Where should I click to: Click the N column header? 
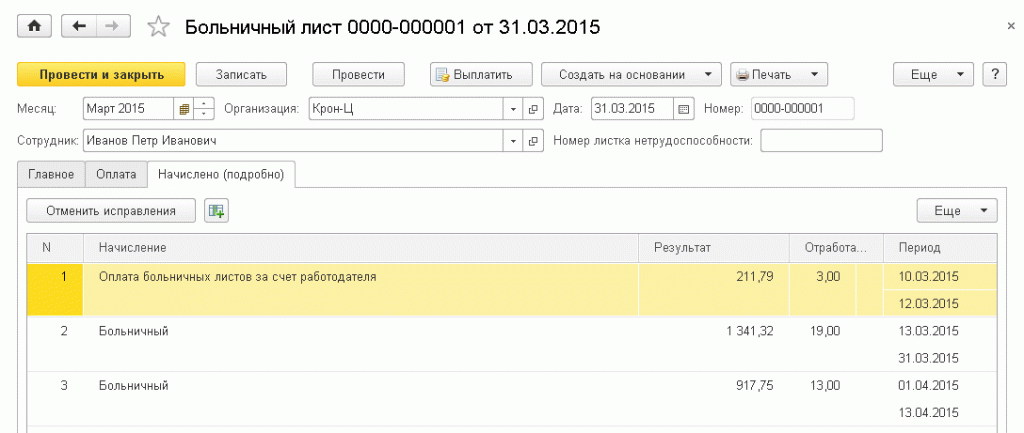point(55,248)
